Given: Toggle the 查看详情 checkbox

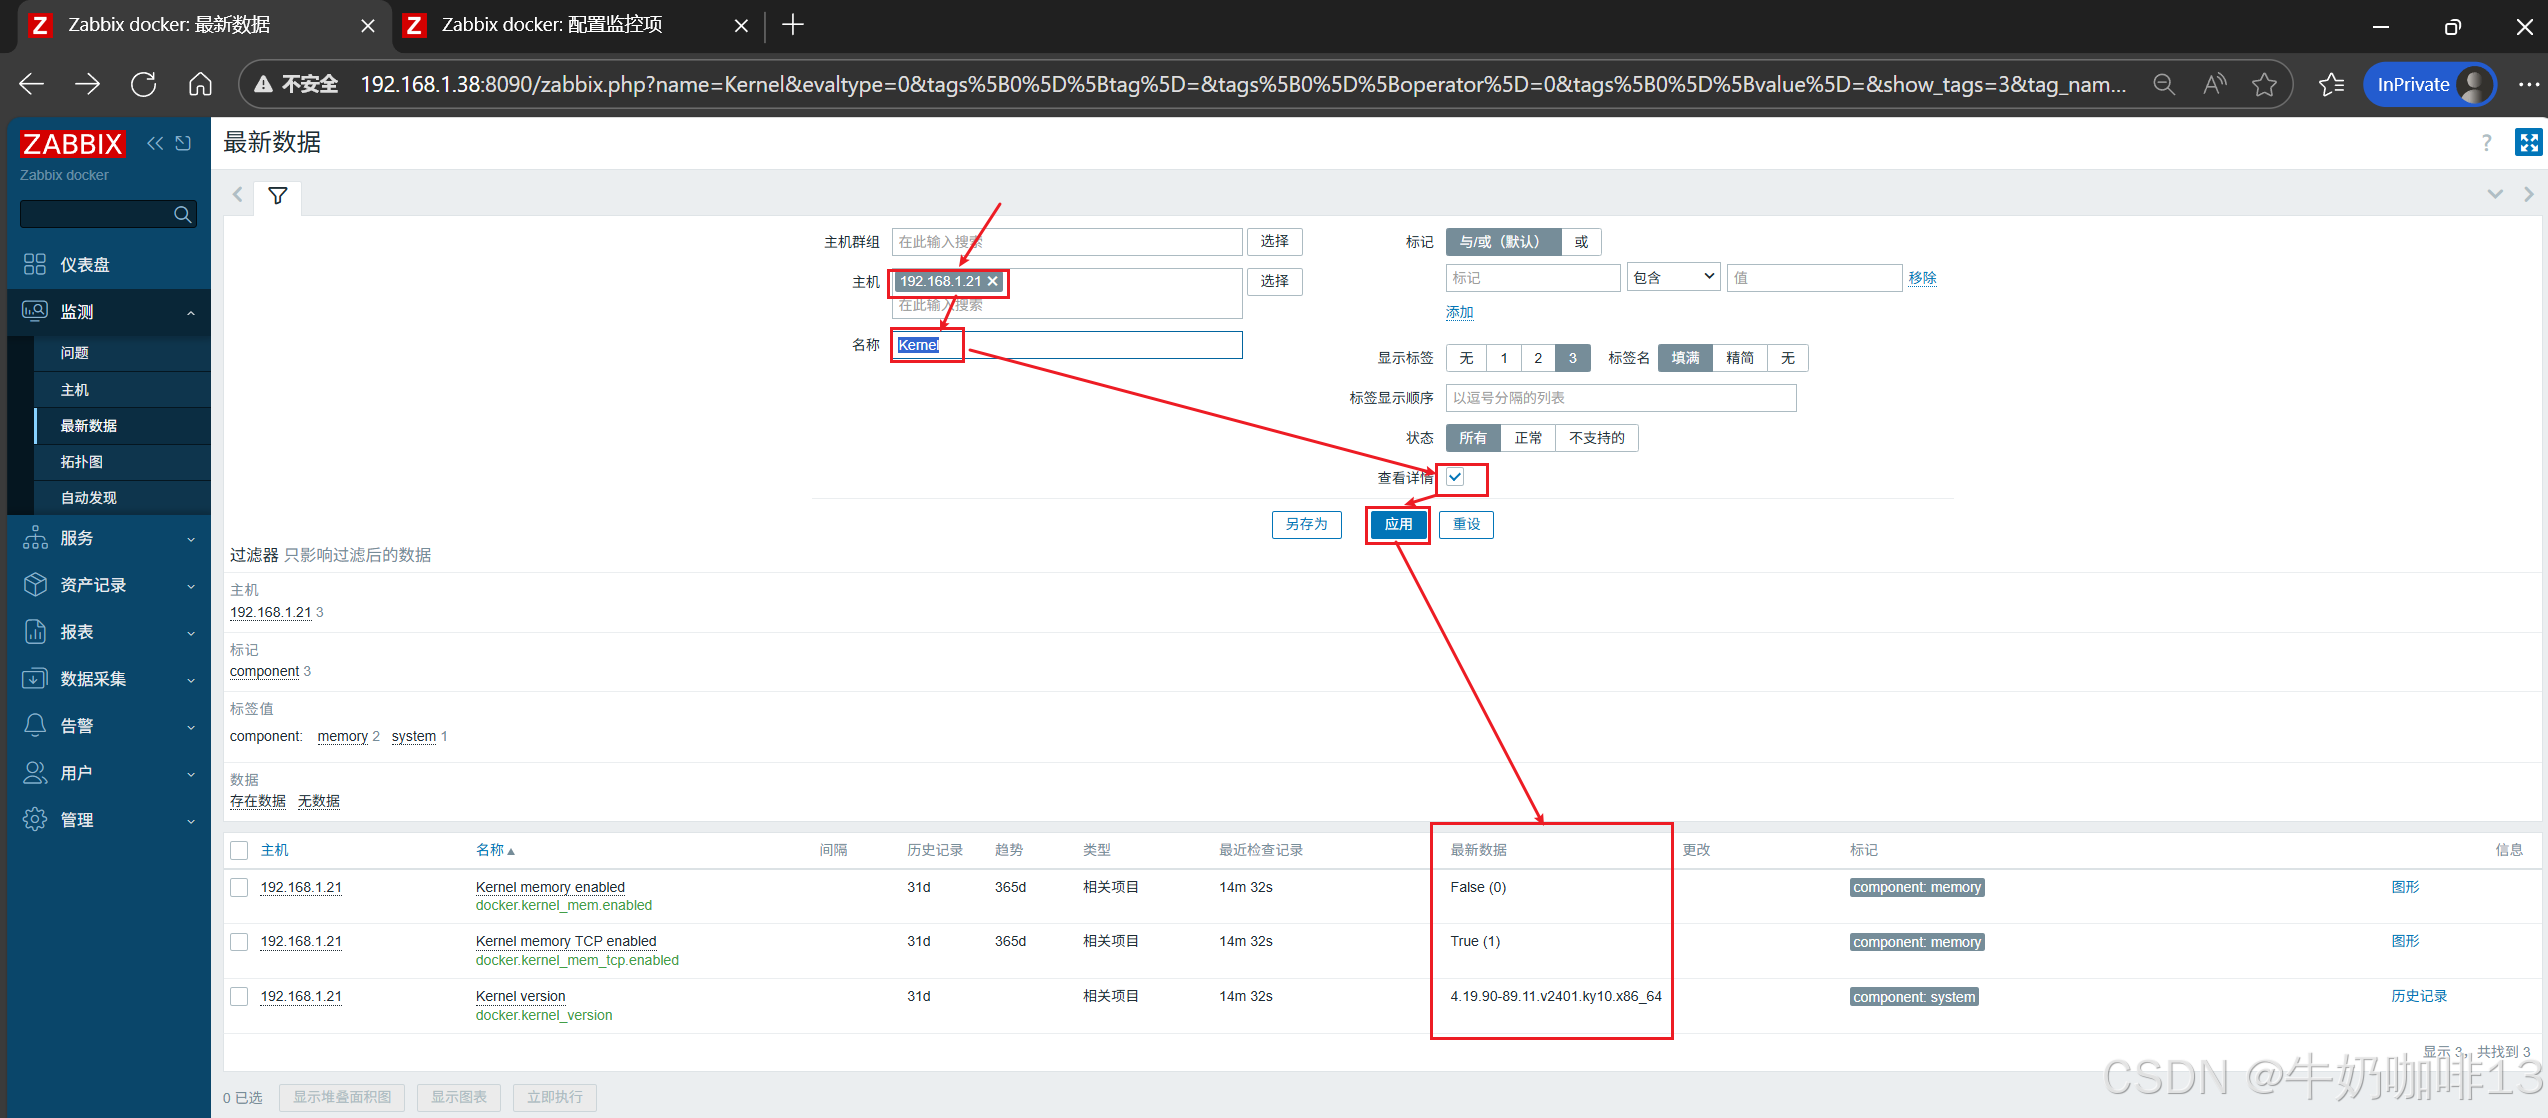Looking at the screenshot, I should click(1456, 477).
